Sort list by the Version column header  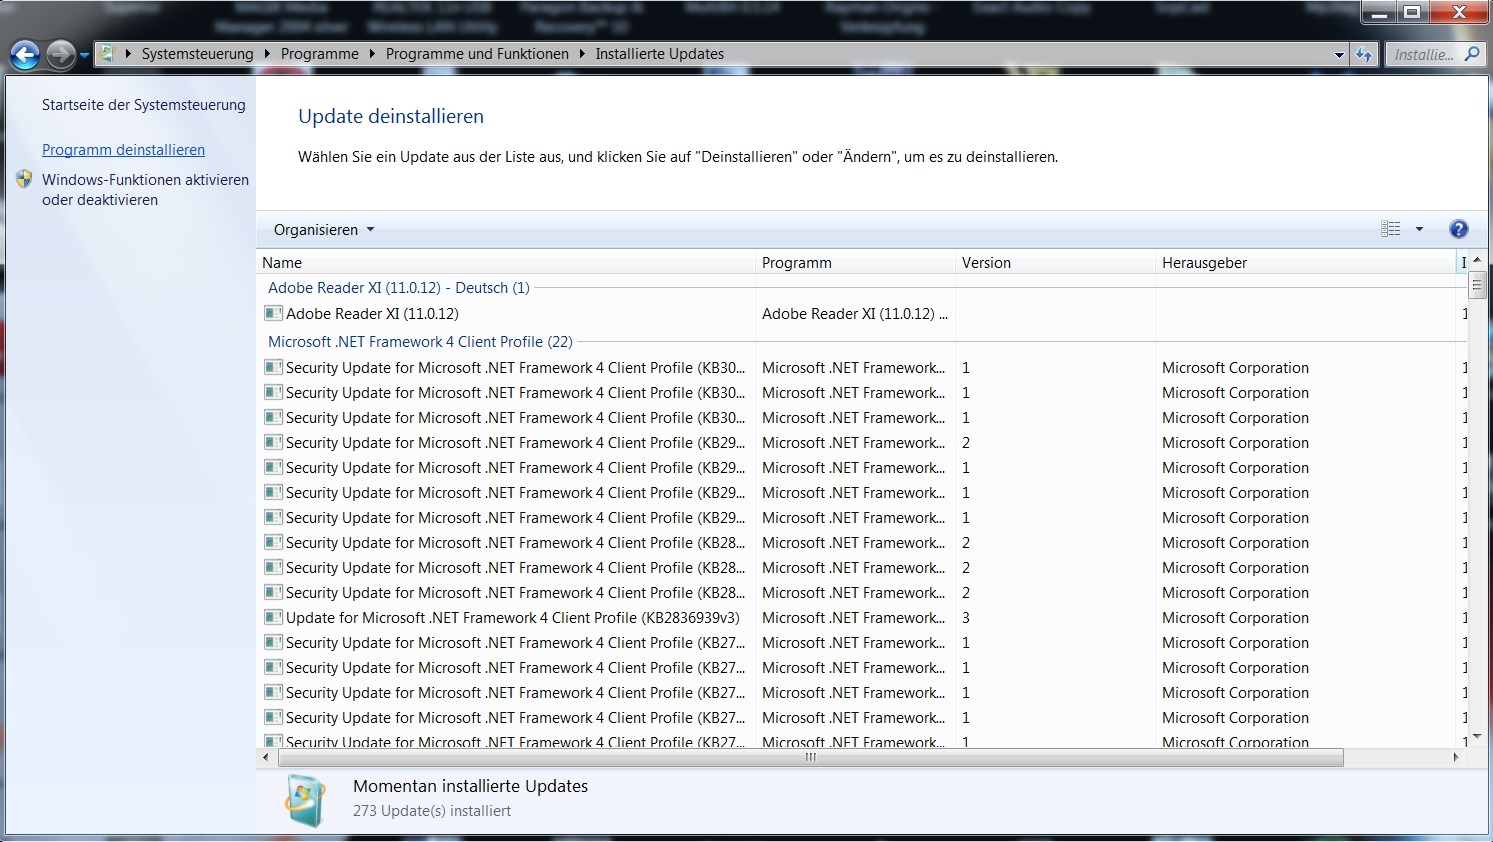click(x=1055, y=263)
